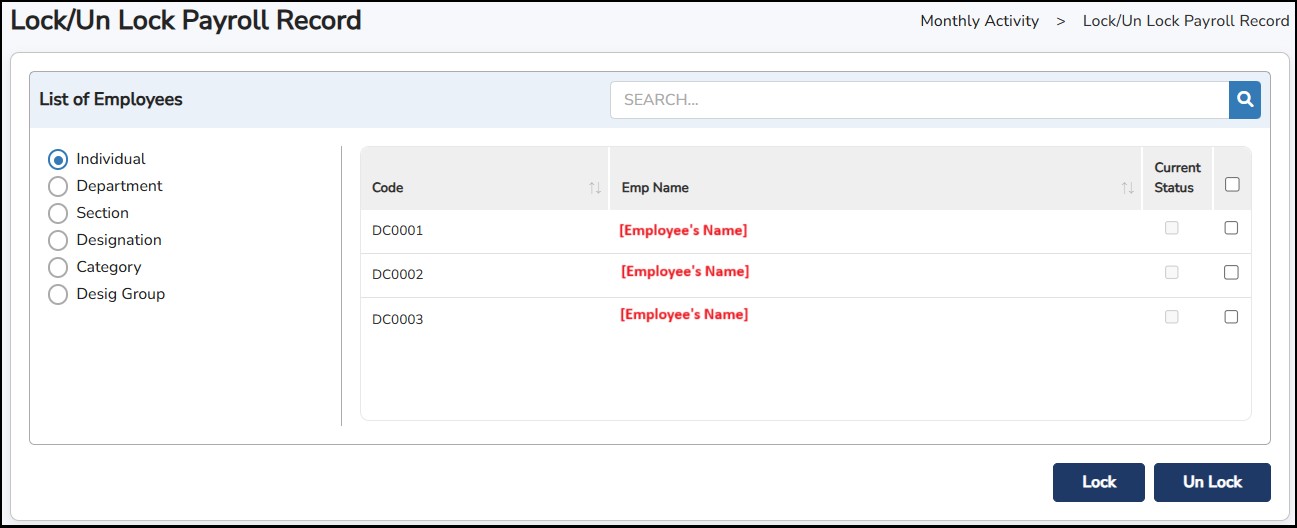Tick the select-all checkbox in table header
The height and width of the screenshot is (528, 1297).
point(1231,184)
